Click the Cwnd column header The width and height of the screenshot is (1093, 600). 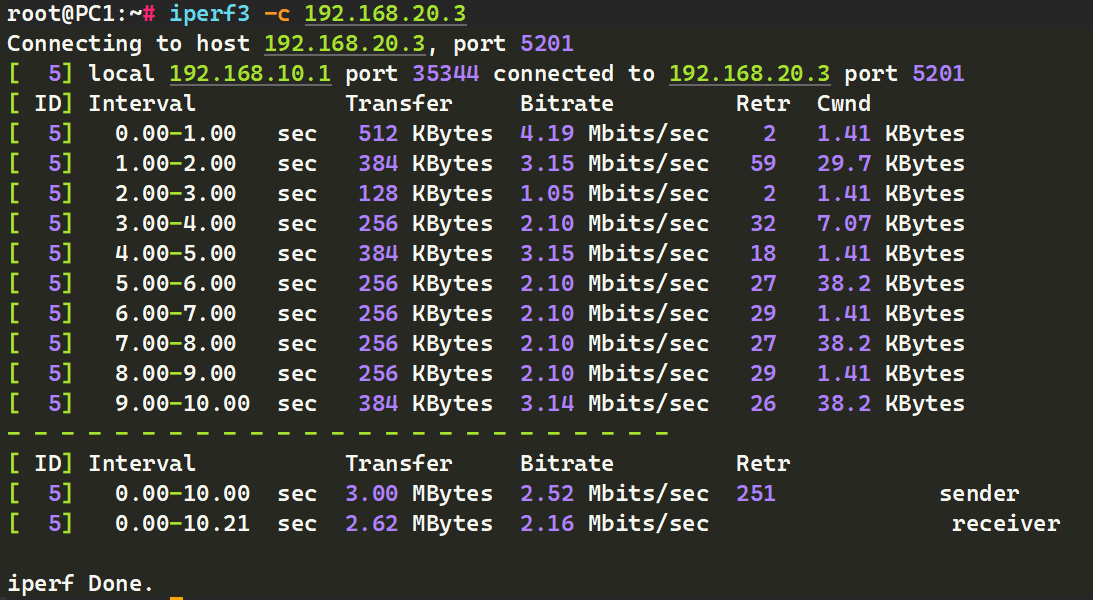[843, 103]
